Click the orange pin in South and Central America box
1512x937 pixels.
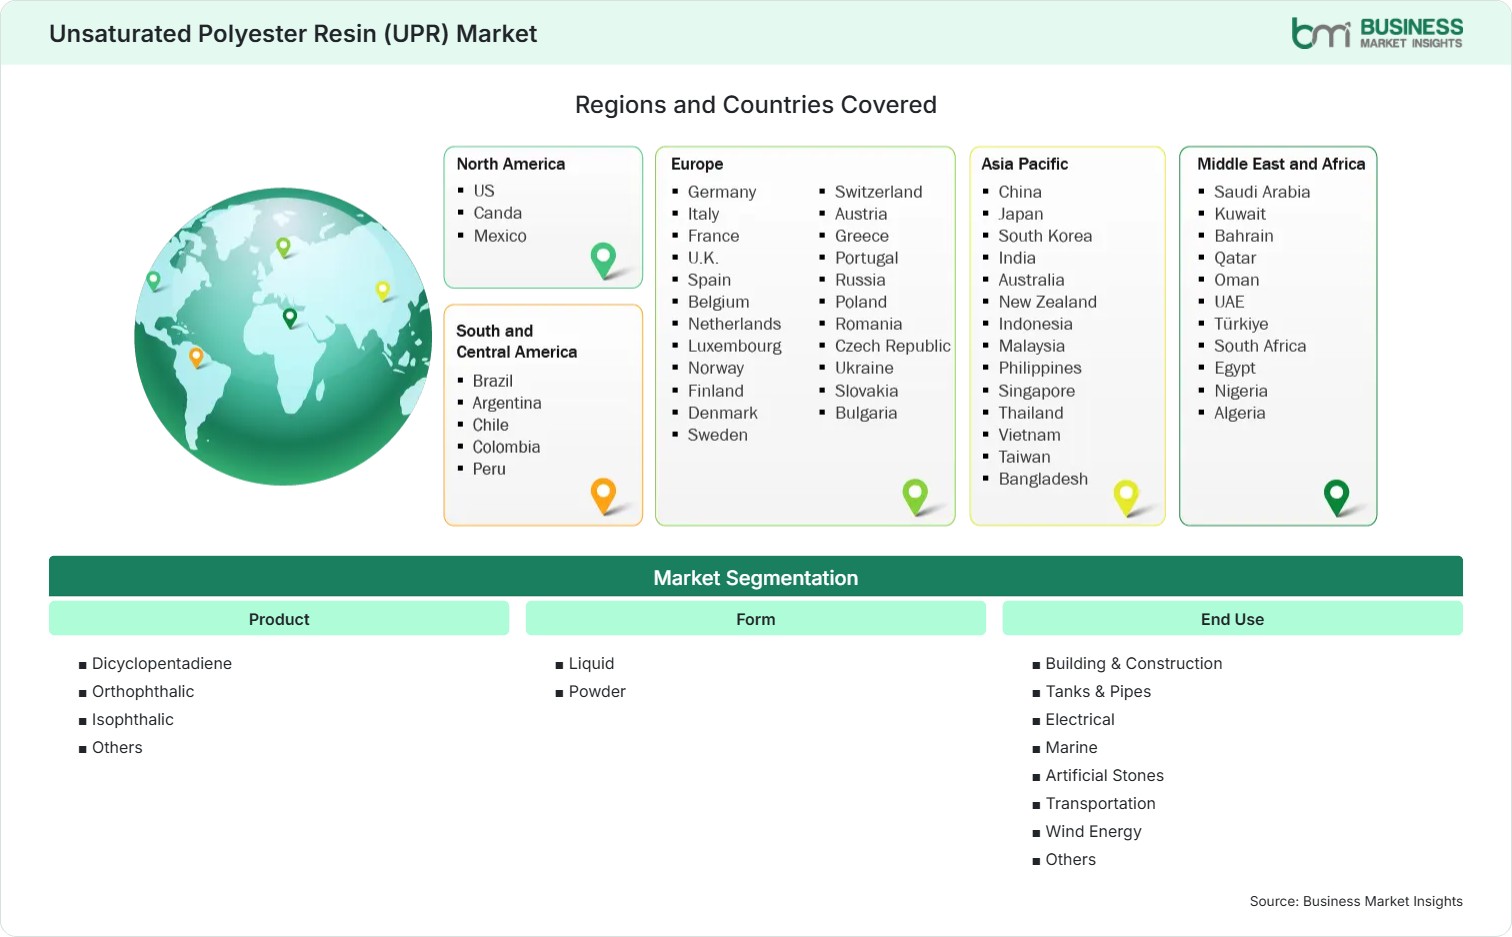pyautogui.click(x=603, y=496)
